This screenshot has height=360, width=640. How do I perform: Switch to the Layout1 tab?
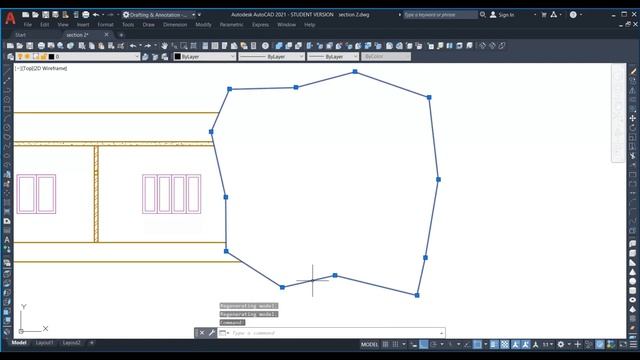(44, 343)
